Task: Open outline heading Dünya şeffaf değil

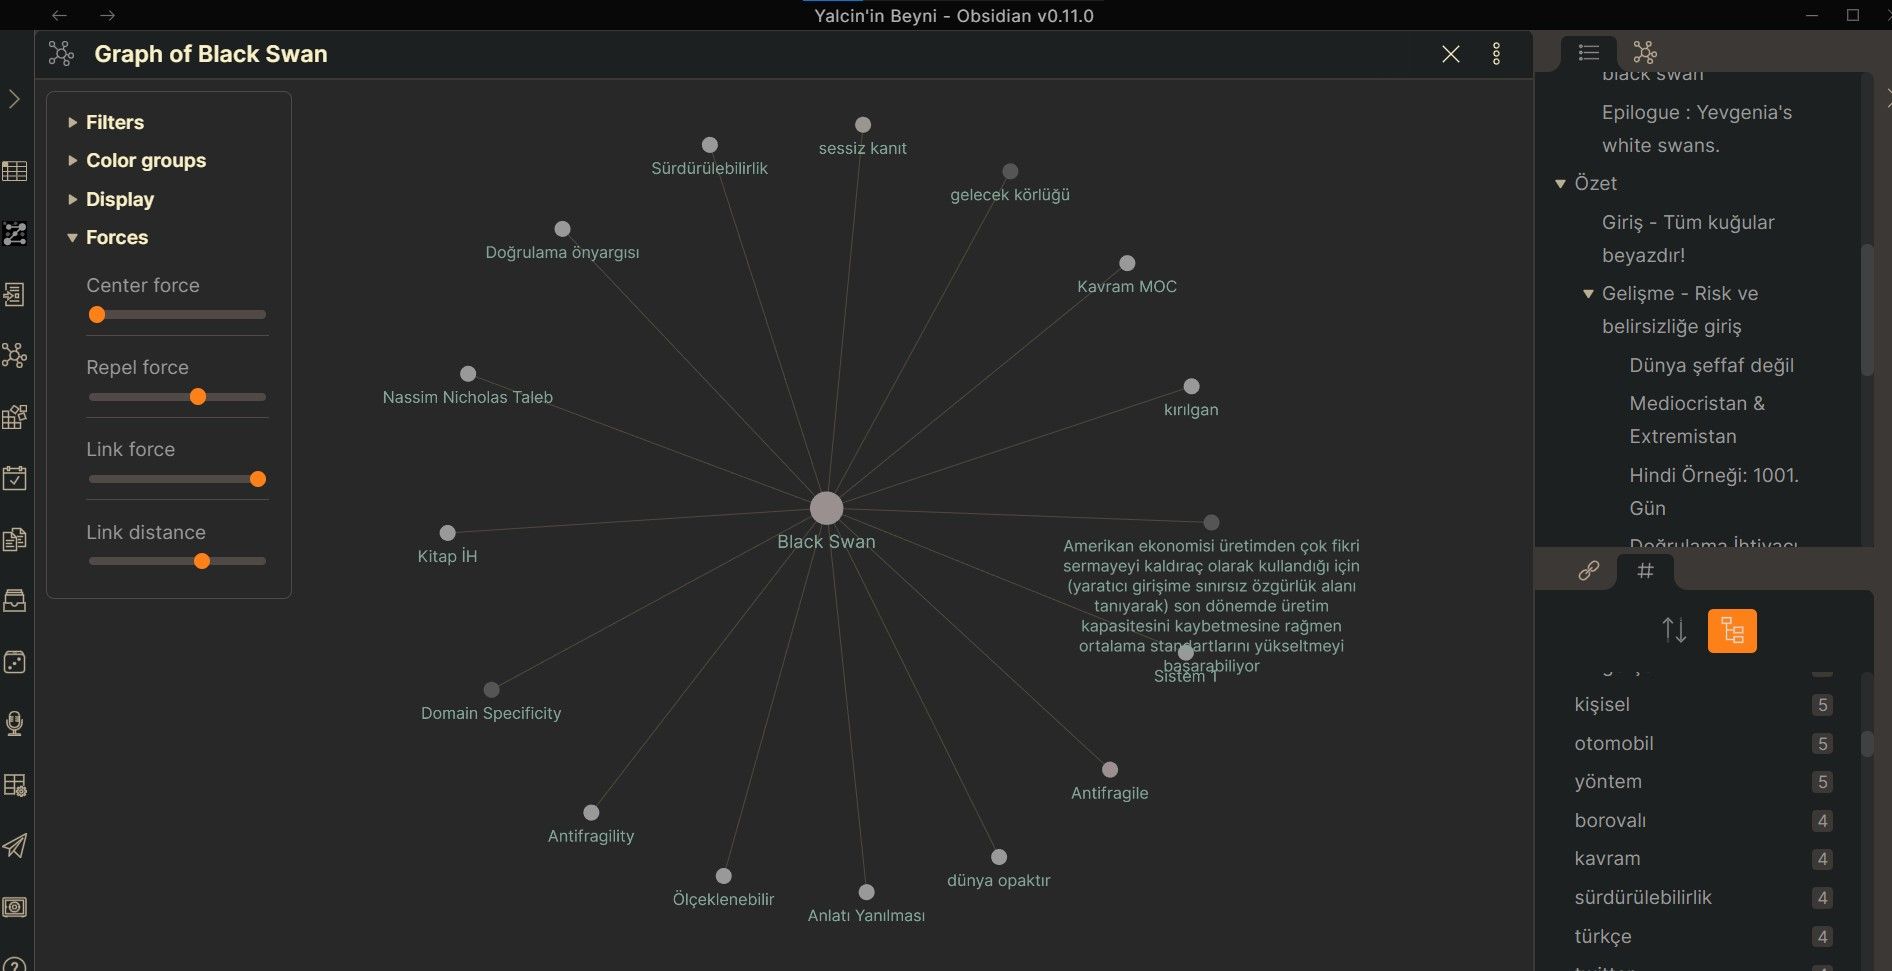Action: (x=1711, y=365)
